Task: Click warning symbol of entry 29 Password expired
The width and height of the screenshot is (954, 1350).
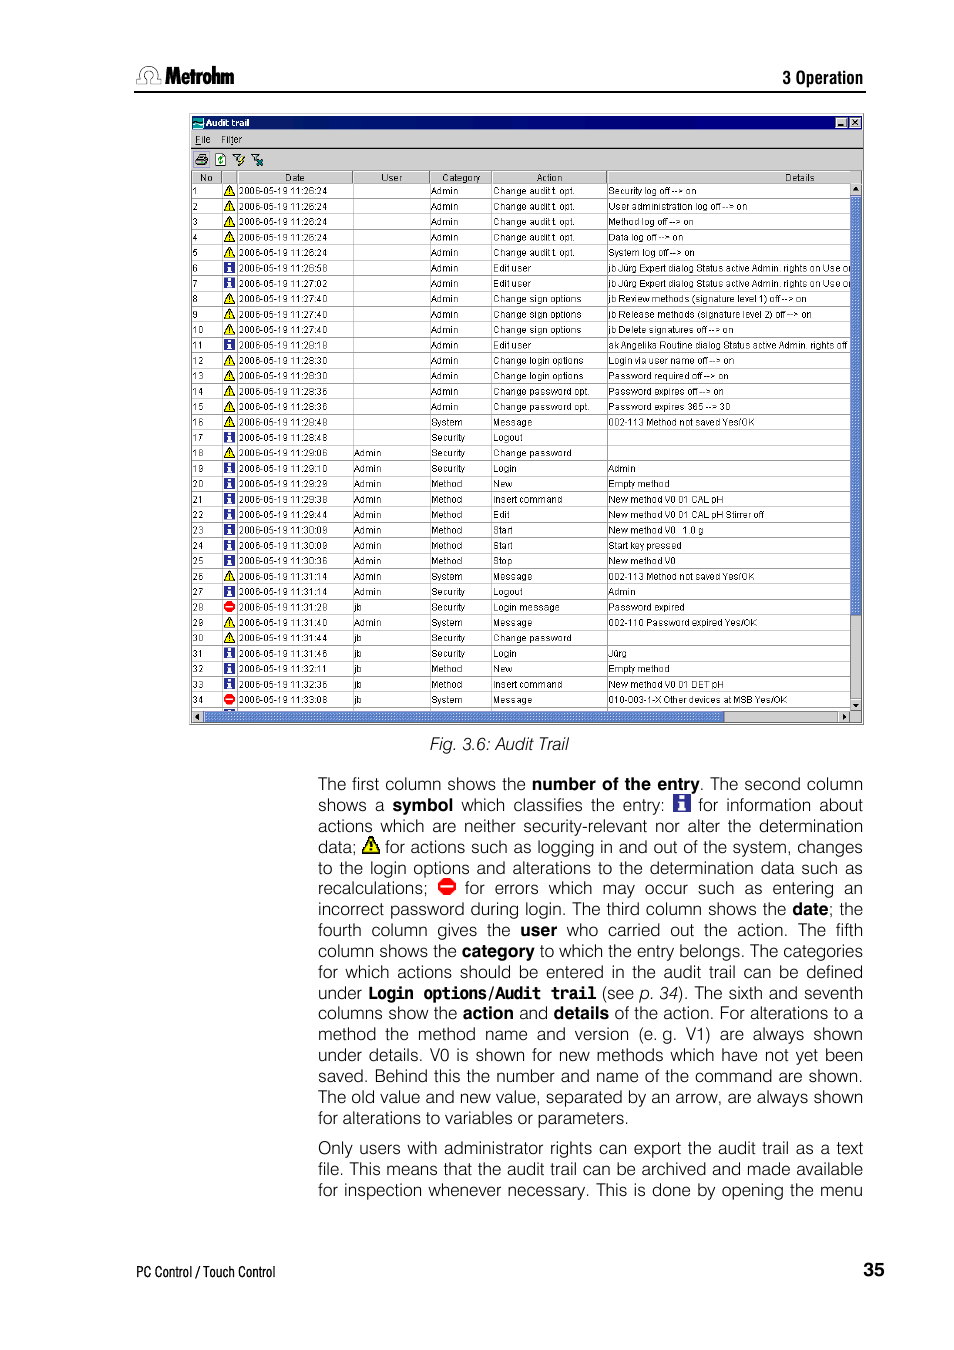Action: 229,622
